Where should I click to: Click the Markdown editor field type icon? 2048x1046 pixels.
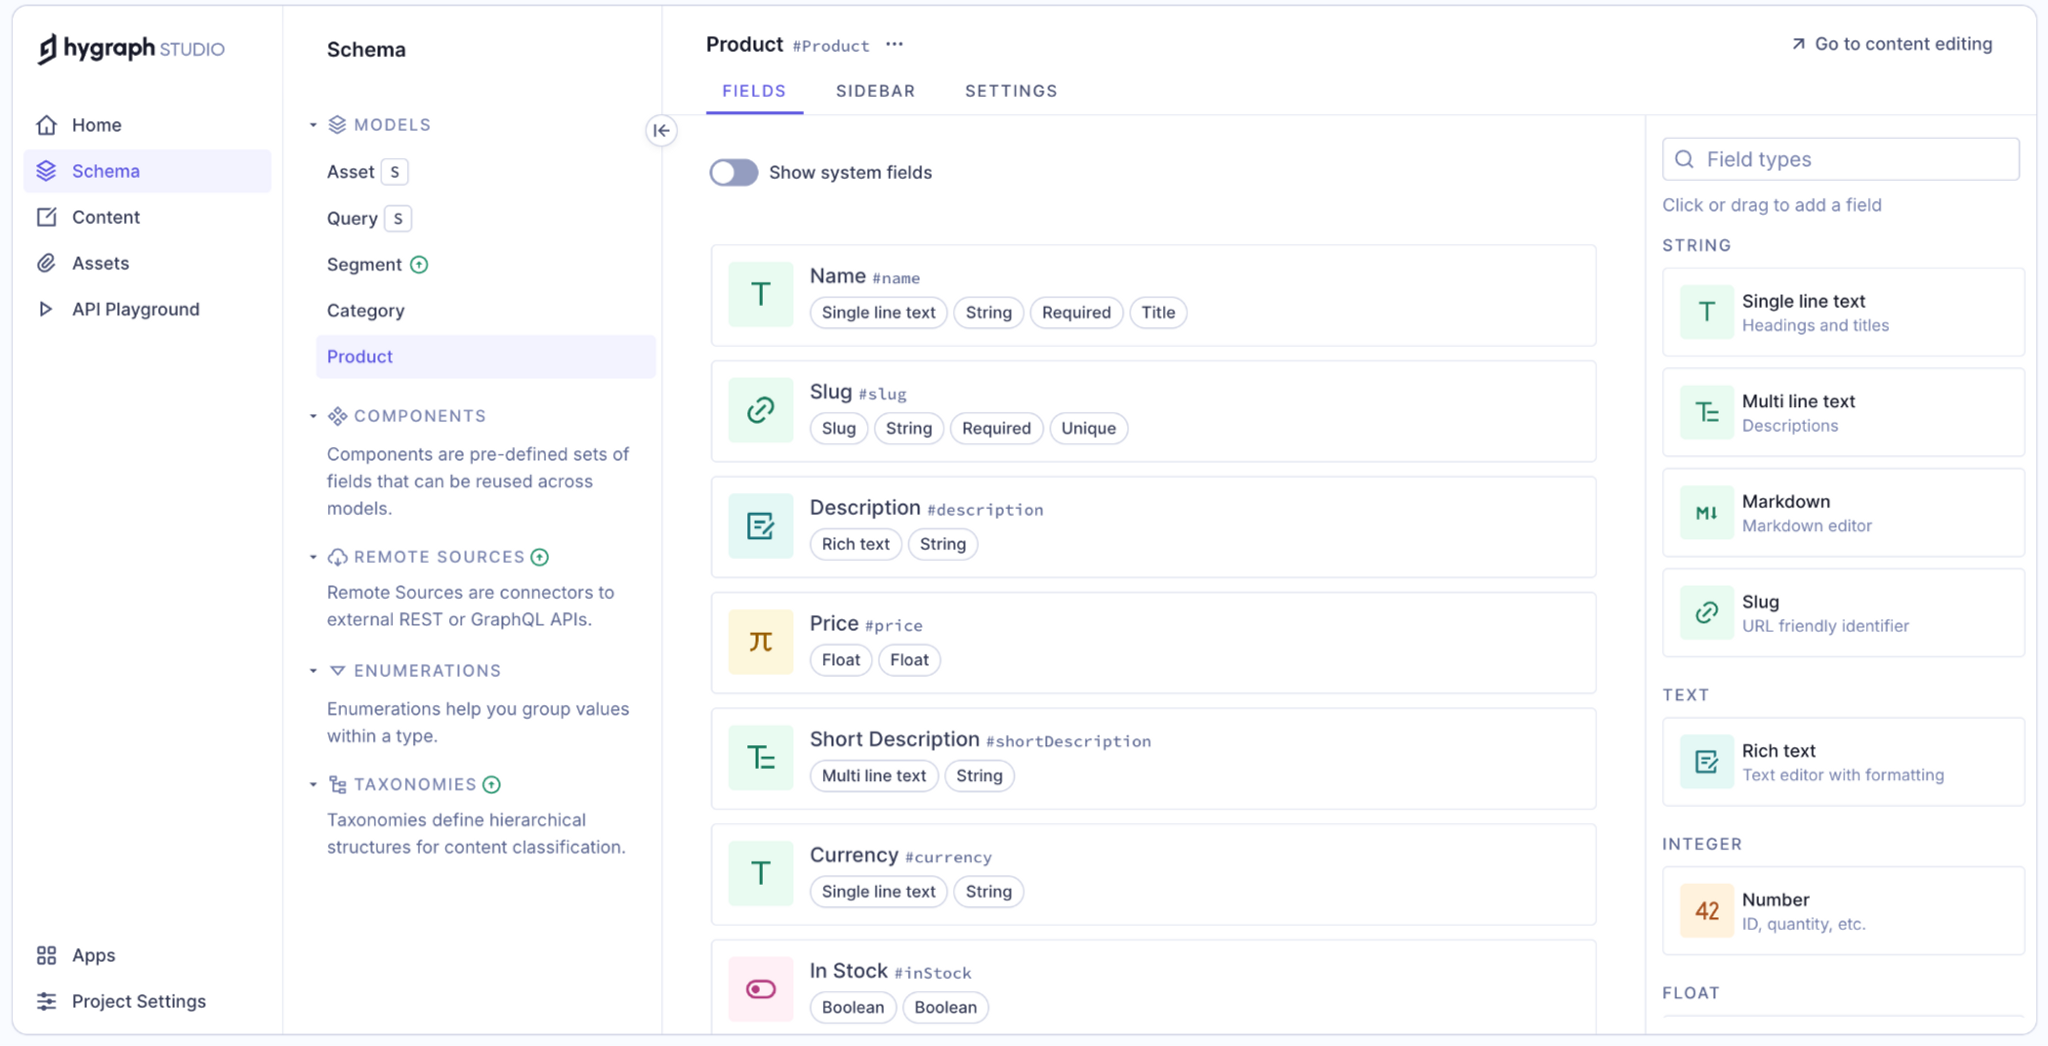(1707, 512)
